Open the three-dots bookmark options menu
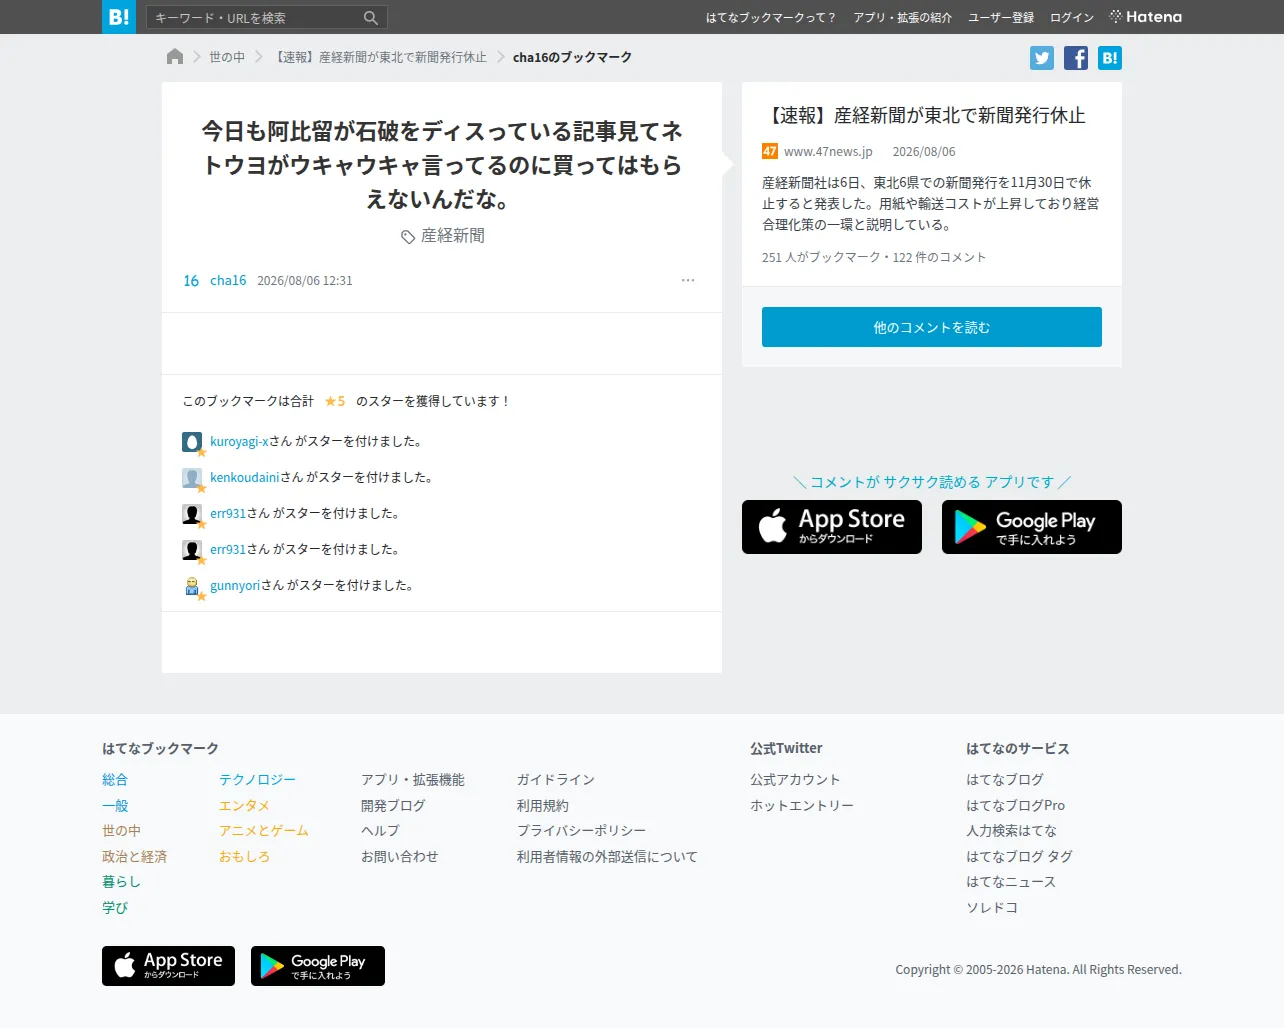Image resolution: width=1284 pixels, height=1028 pixels. tap(688, 280)
